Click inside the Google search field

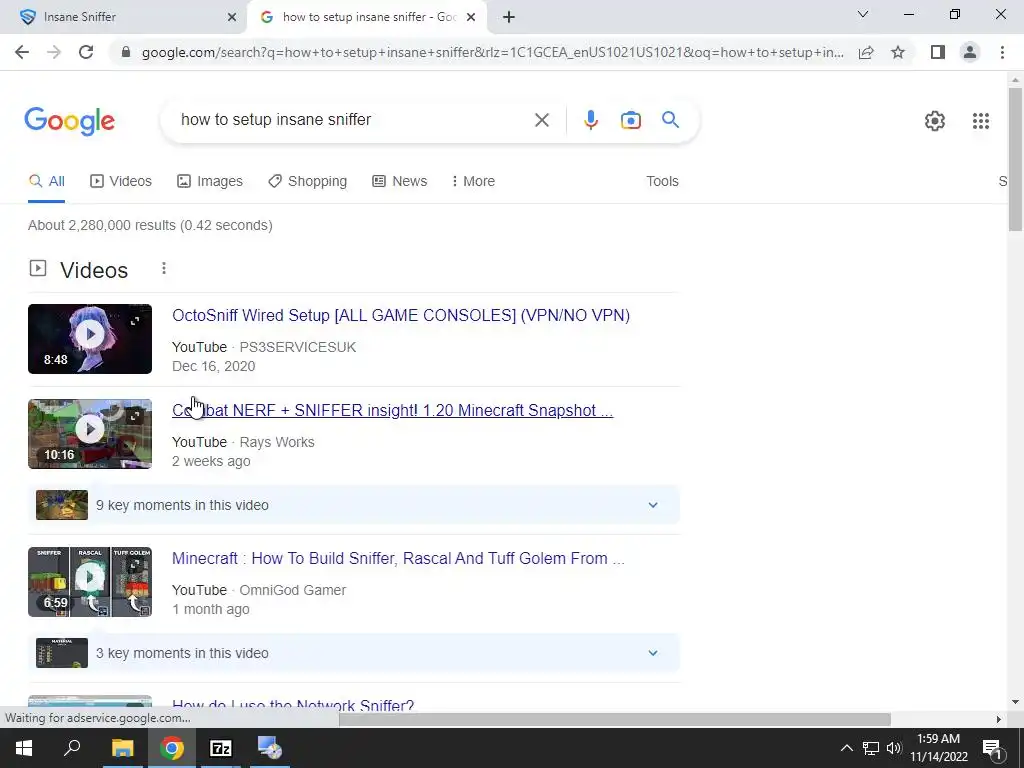pos(353,120)
